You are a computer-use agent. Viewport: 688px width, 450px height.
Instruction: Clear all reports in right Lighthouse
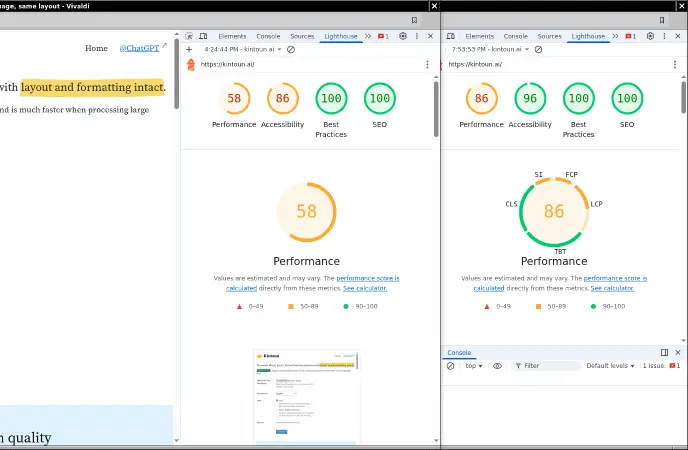coord(538,50)
